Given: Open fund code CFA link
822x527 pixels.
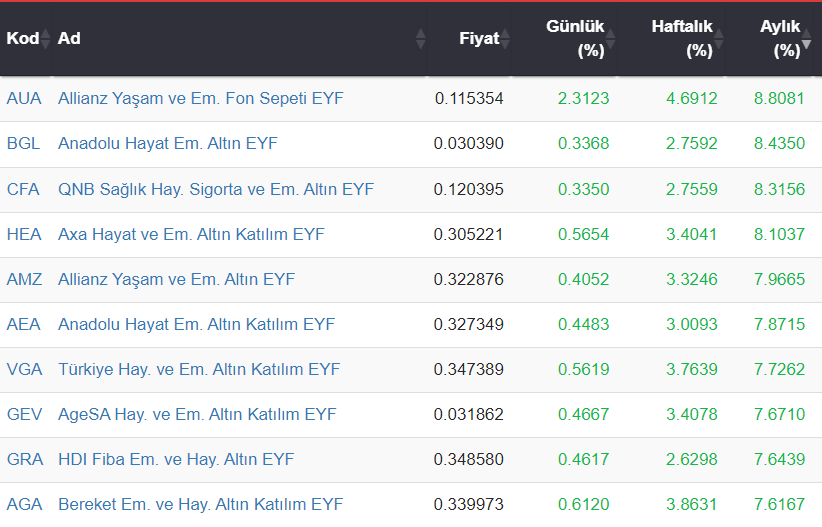Looking at the screenshot, I should point(23,189).
